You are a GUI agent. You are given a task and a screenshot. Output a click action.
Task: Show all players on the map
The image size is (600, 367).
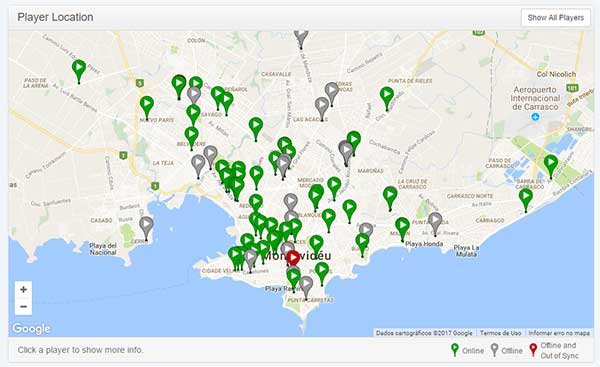click(x=556, y=18)
